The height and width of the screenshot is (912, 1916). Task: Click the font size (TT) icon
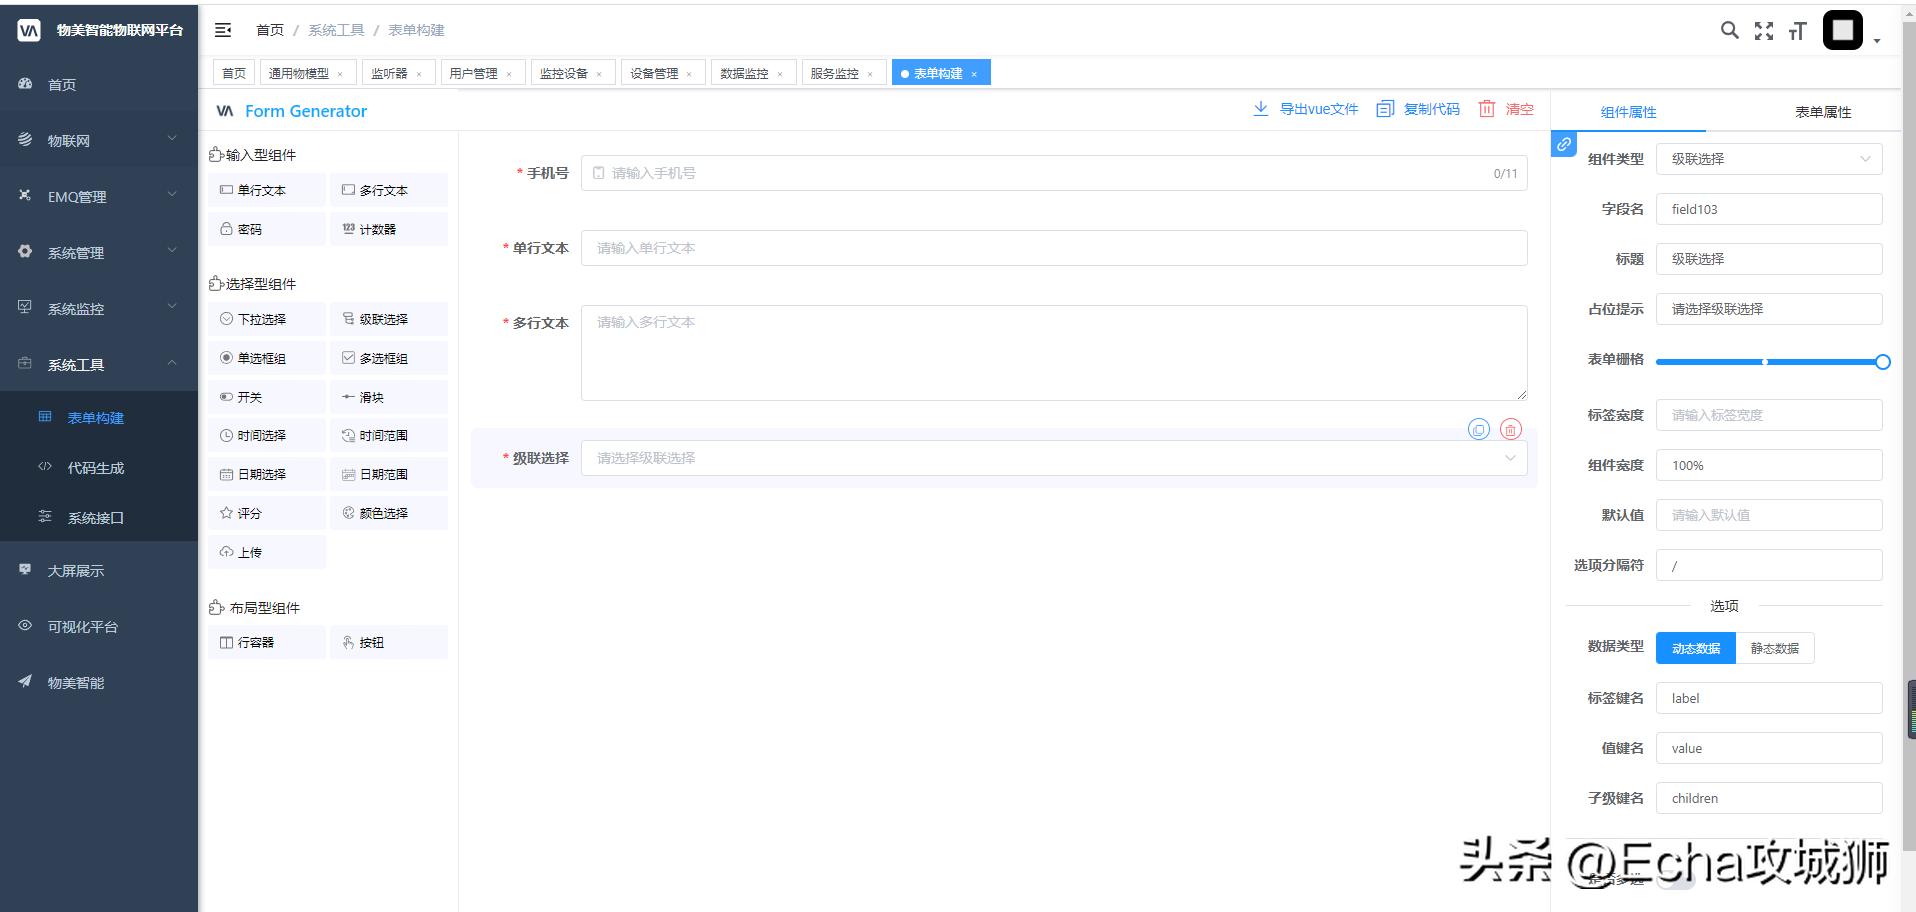1797,31
